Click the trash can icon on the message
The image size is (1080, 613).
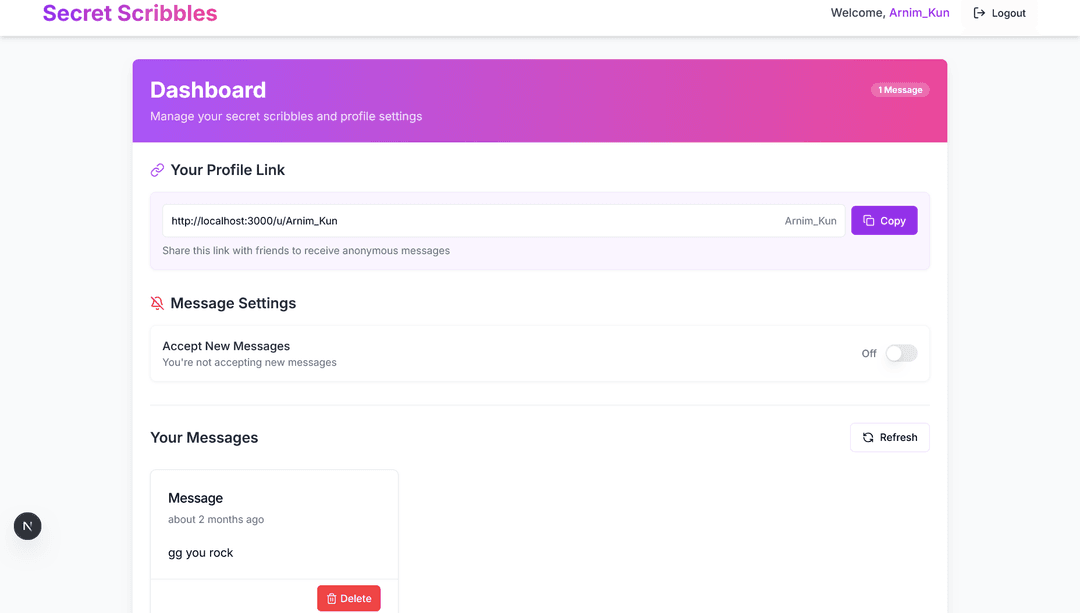coord(332,599)
